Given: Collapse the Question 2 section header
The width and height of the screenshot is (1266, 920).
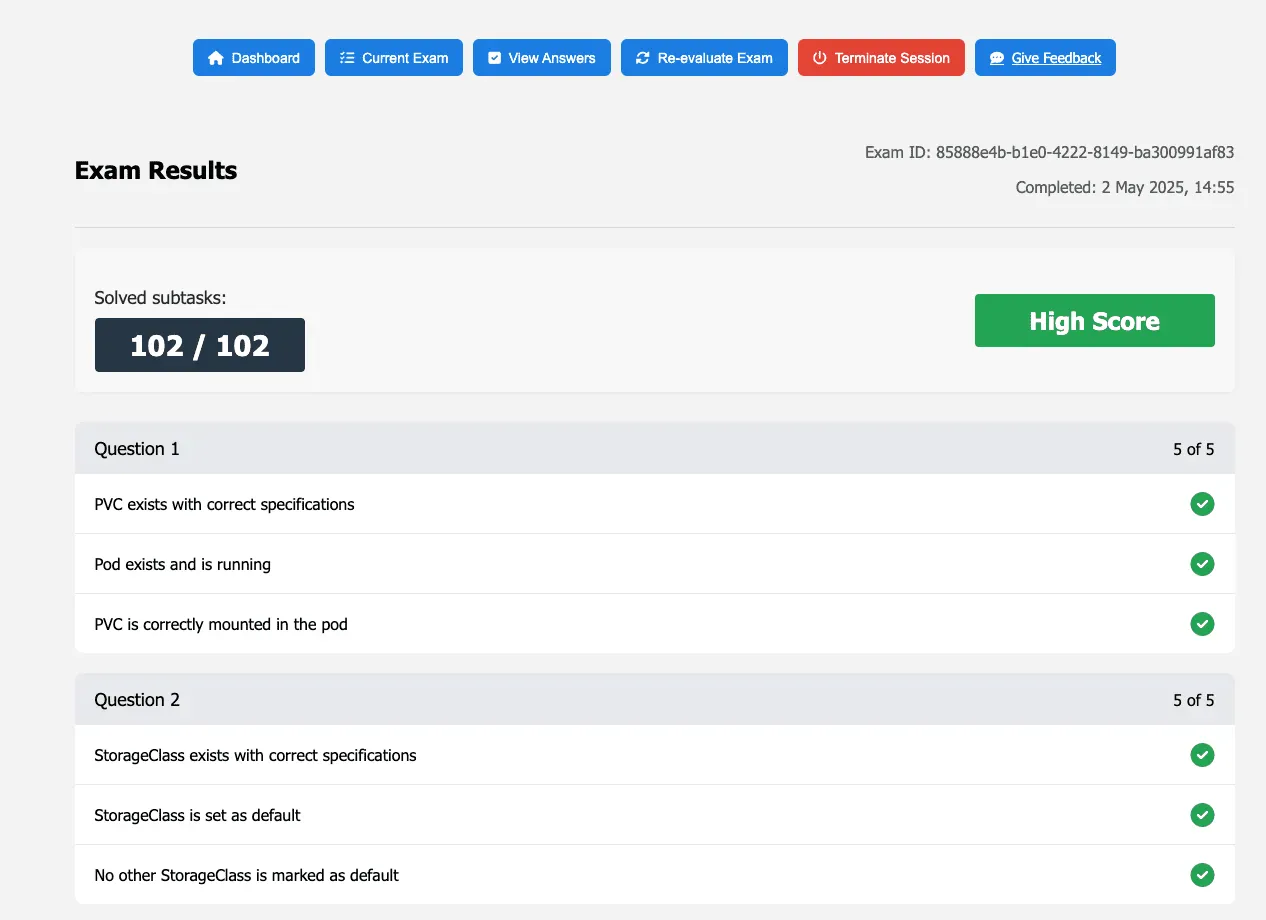Looking at the screenshot, I should click(655, 699).
